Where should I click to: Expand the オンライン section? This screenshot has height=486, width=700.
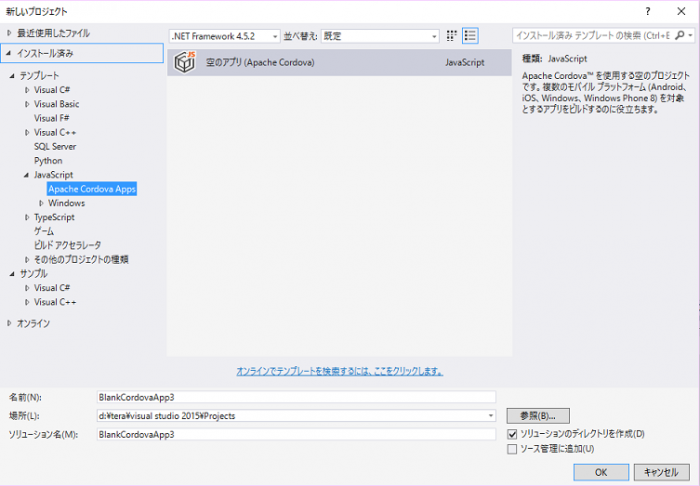pyautogui.click(x=9, y=323)
